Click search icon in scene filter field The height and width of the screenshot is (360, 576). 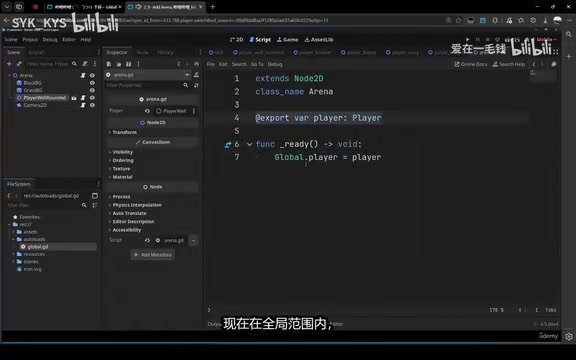click(74, 64)
